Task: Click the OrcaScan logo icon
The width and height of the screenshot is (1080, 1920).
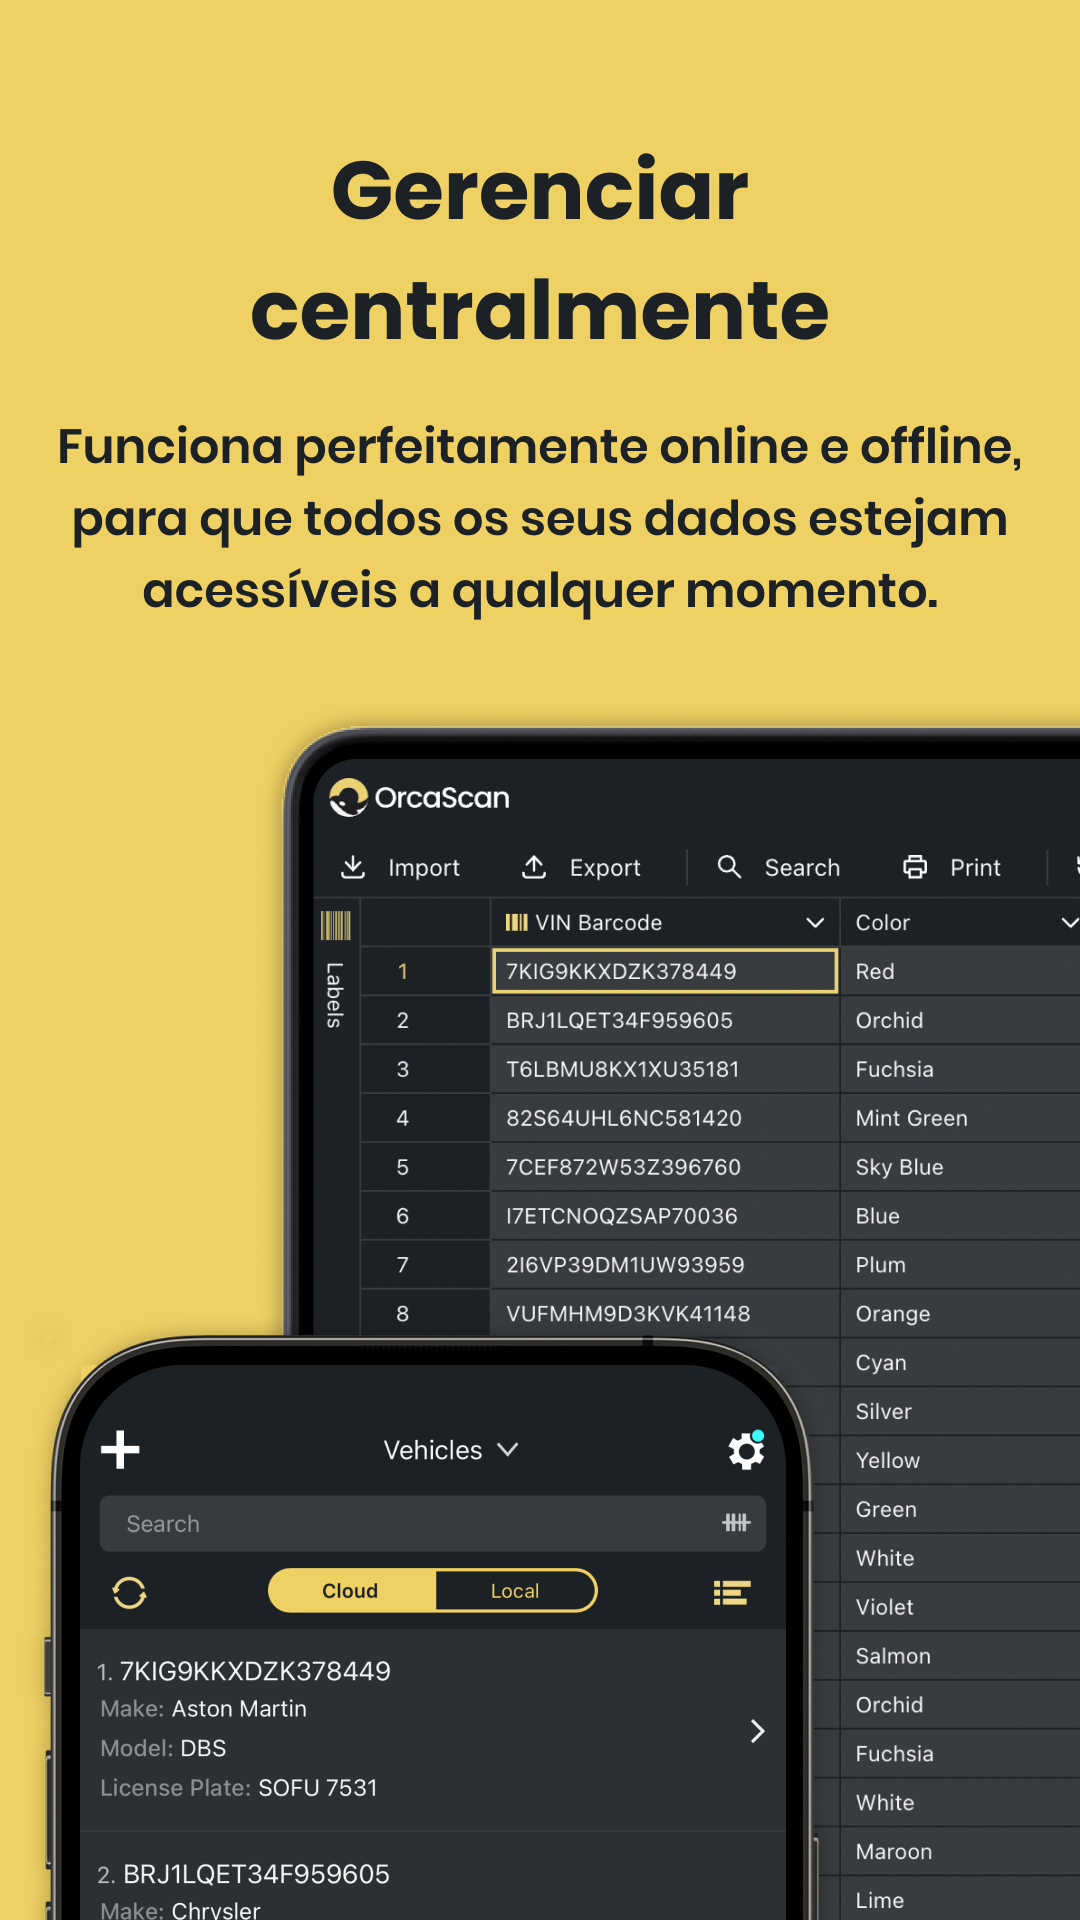Action: coord(348,797)
